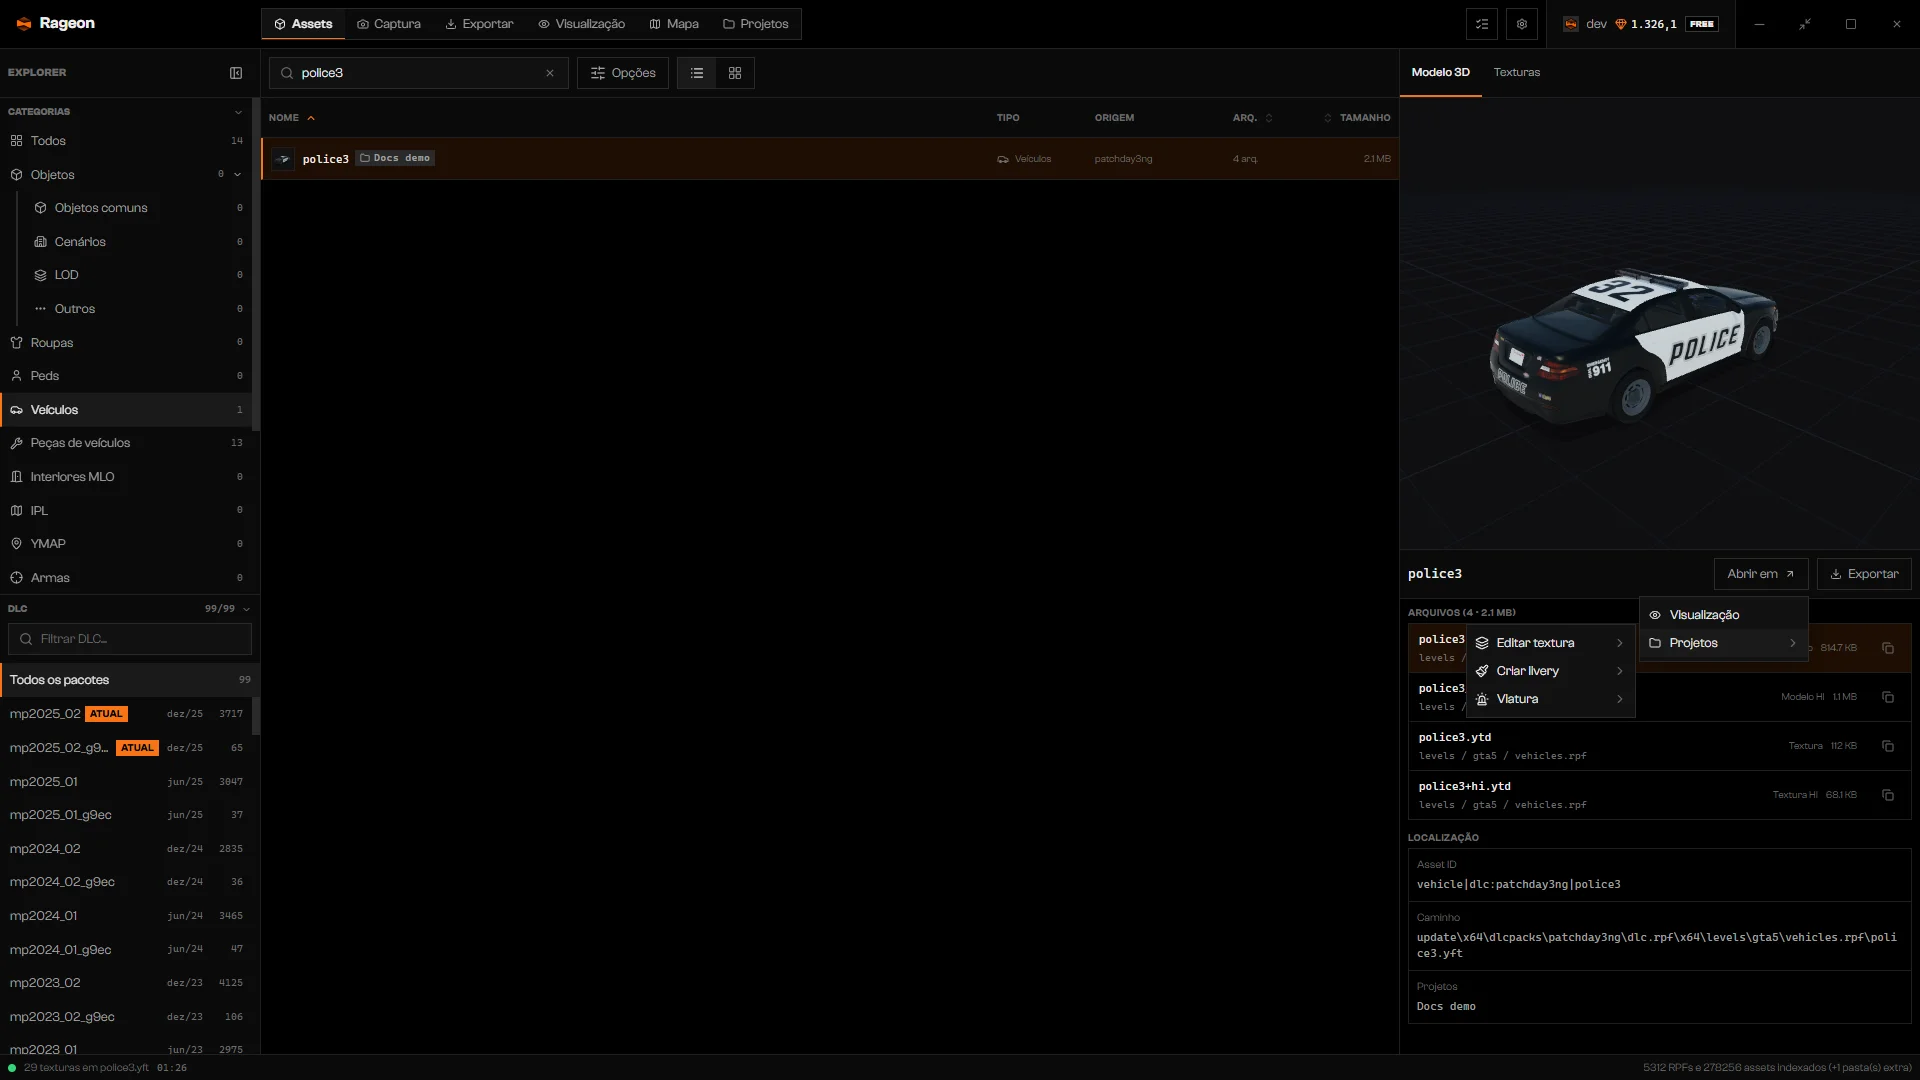The image size is (1920, 1080).
Task: Sort list by Nome column
Action: (x=291, y=118)
